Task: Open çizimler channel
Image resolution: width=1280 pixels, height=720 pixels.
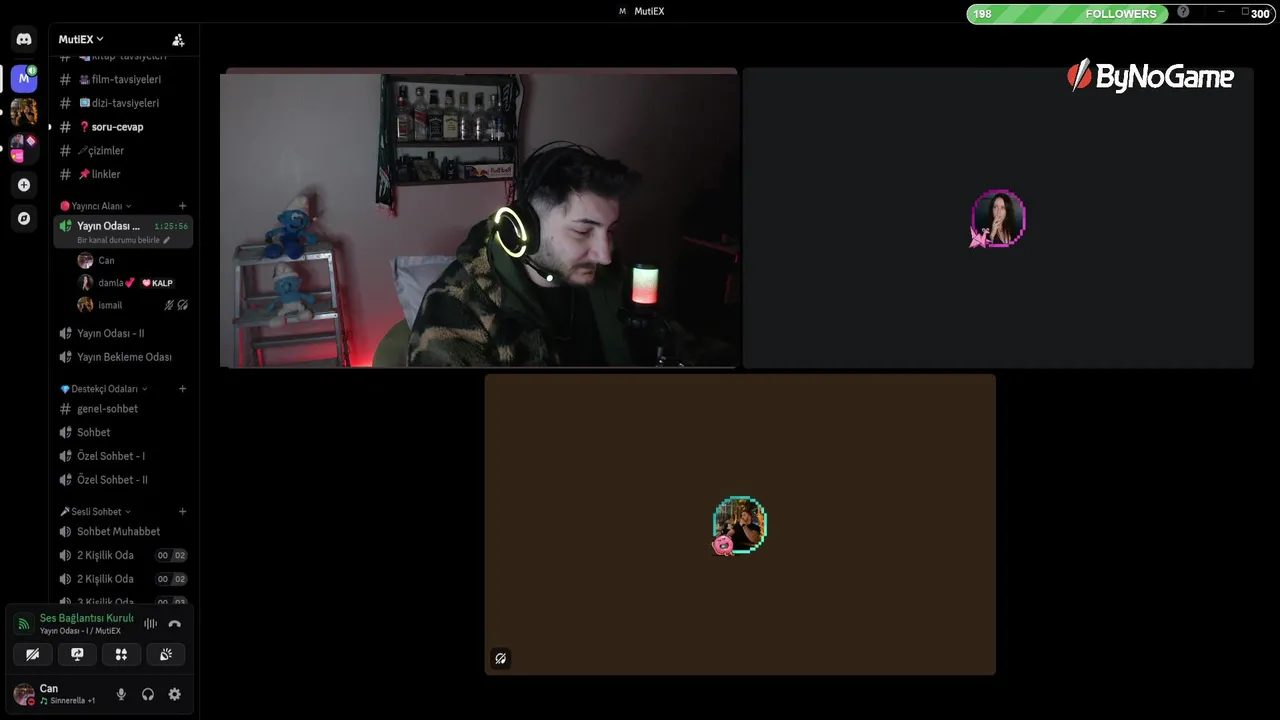Action: click(122, 151)
